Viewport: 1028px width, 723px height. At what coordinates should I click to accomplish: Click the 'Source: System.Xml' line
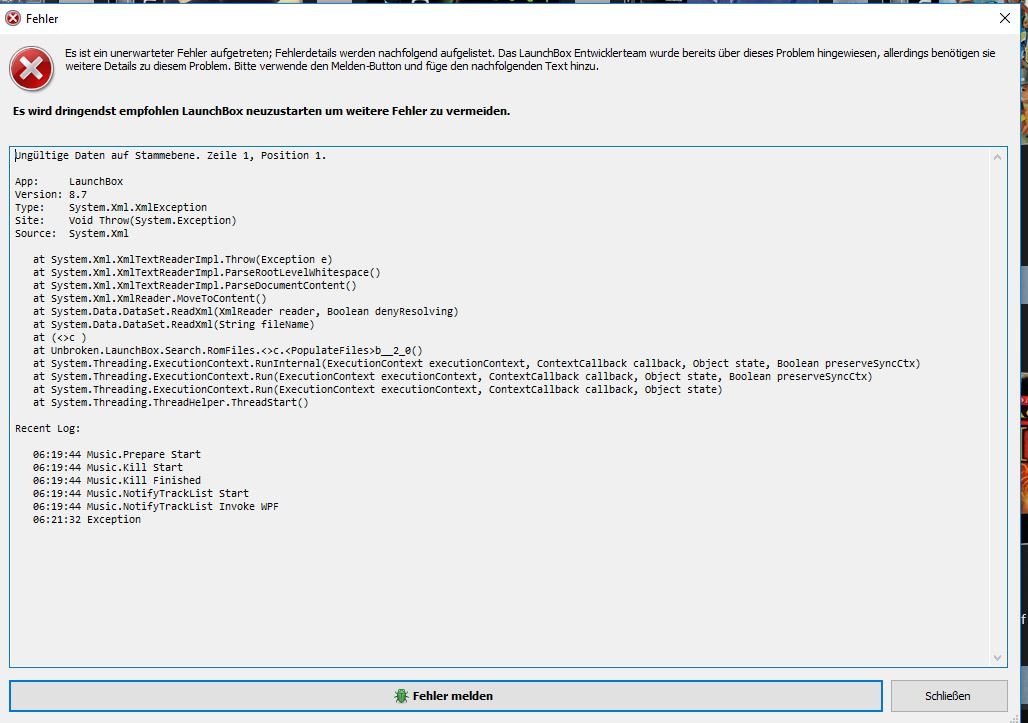tap(72, 233)
